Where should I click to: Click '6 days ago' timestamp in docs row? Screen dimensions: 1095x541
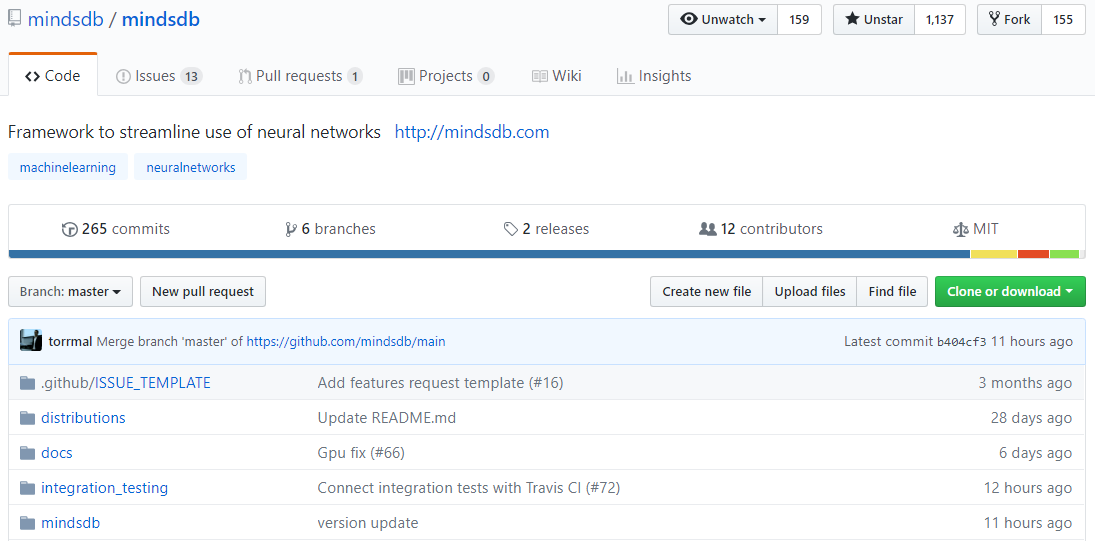1035,452
